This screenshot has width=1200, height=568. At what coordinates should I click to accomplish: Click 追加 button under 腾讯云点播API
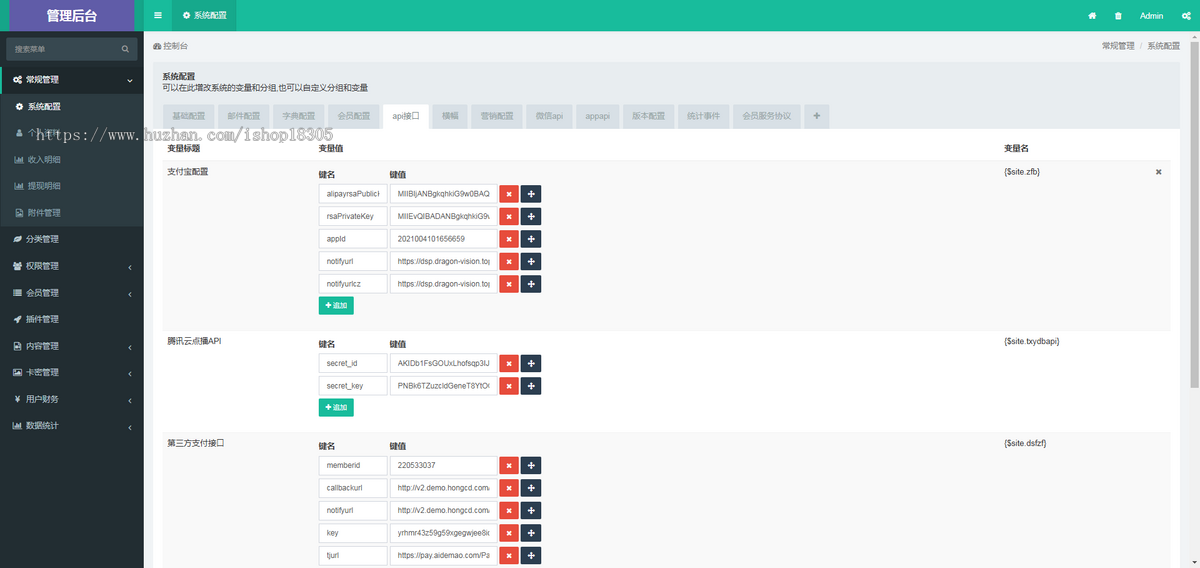[x=336, y=407]
